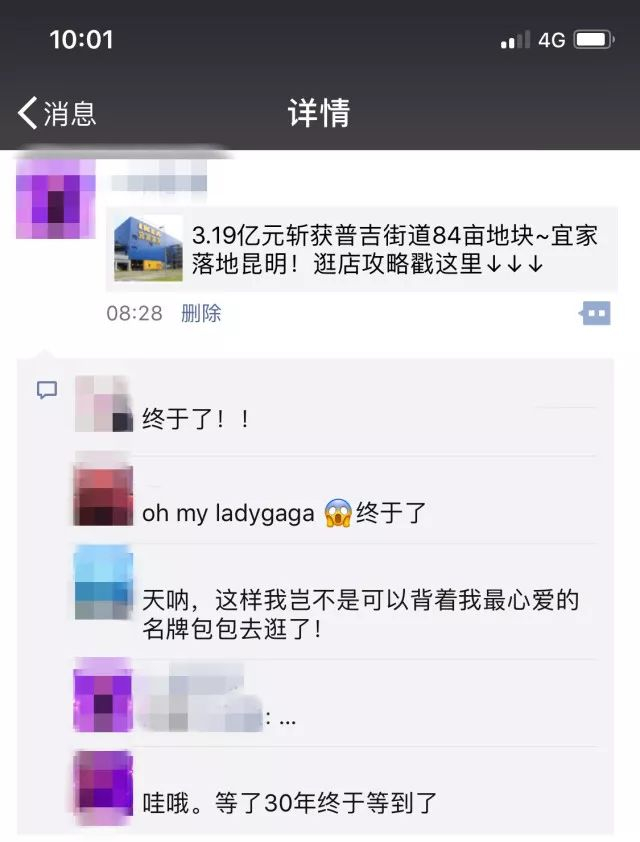Tap the comment bubble icon
This screenshot has width=640, height=842.
point(47,390)
